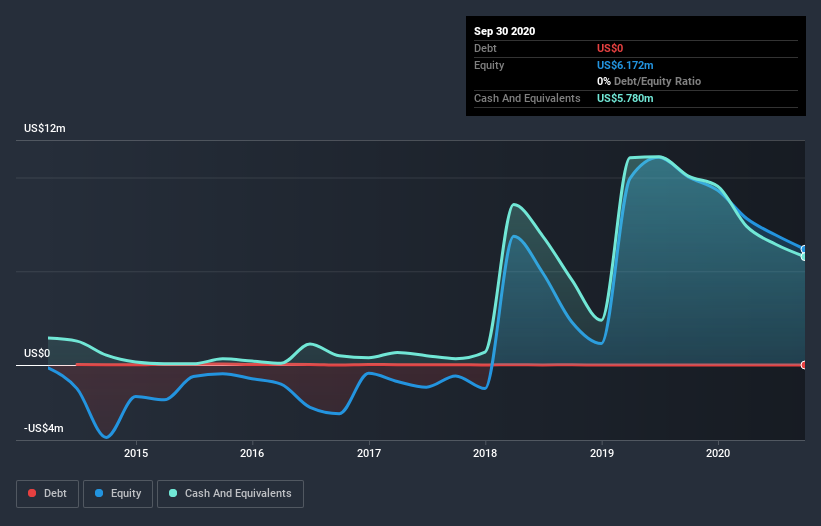The height and width of the screenshot is (526, 821).
Task: Click the 2018 x-axis label
Action: (x=485, y=453)
